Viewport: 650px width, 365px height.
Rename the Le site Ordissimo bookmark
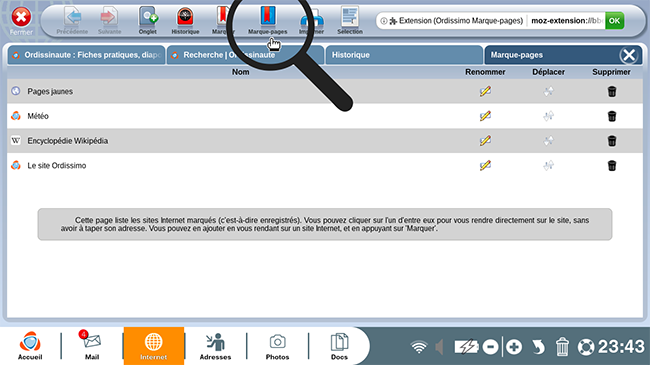[485, 165]
